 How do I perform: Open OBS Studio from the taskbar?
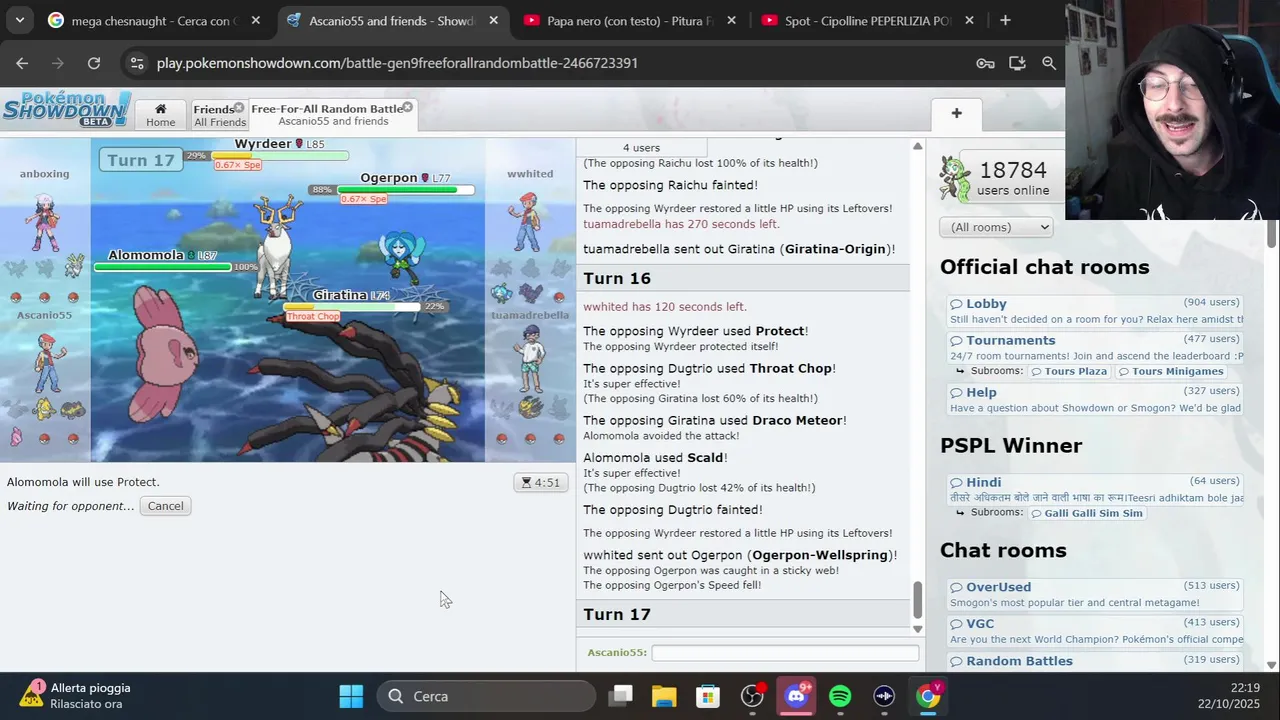point(752,696)
